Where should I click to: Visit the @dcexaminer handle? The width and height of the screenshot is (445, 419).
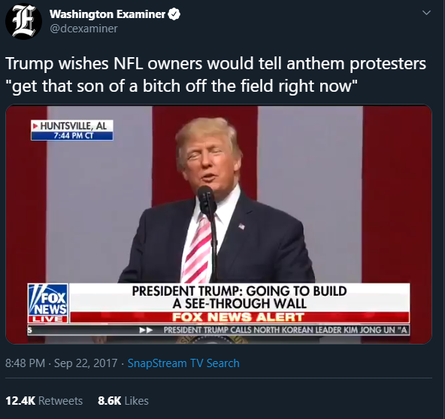point(84,29)
